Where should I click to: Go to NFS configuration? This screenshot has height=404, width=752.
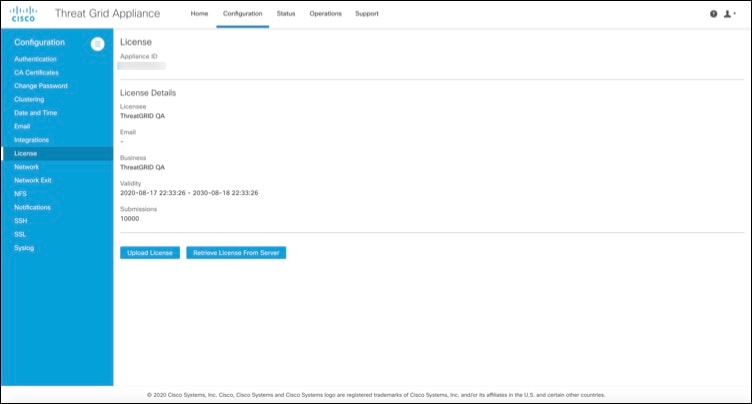point(21,194)
